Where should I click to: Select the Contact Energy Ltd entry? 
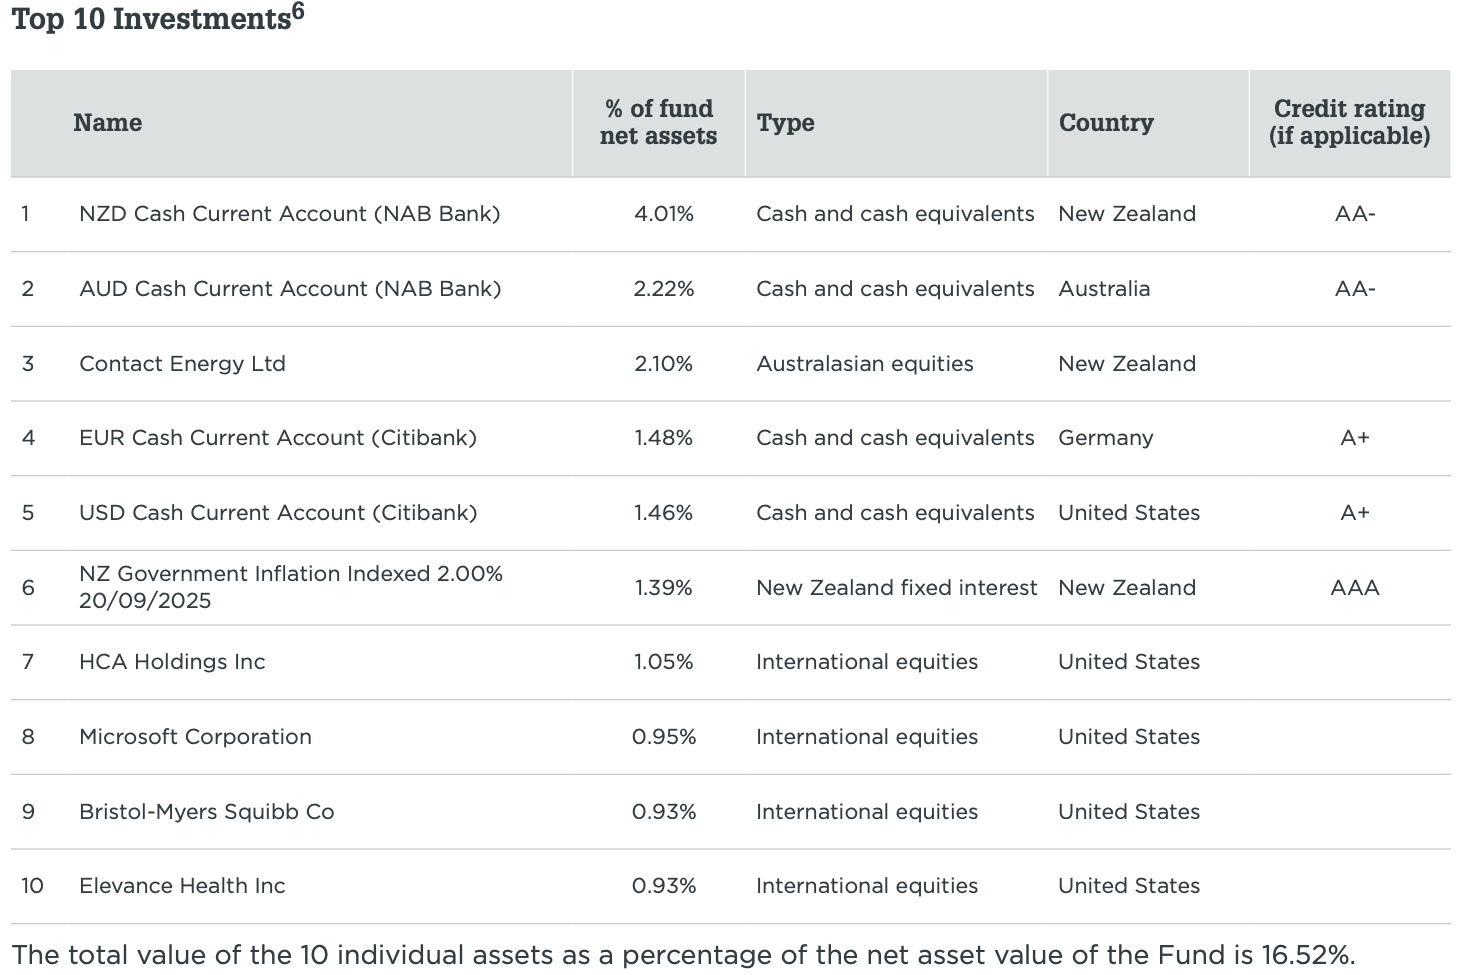tap(182, 364)
